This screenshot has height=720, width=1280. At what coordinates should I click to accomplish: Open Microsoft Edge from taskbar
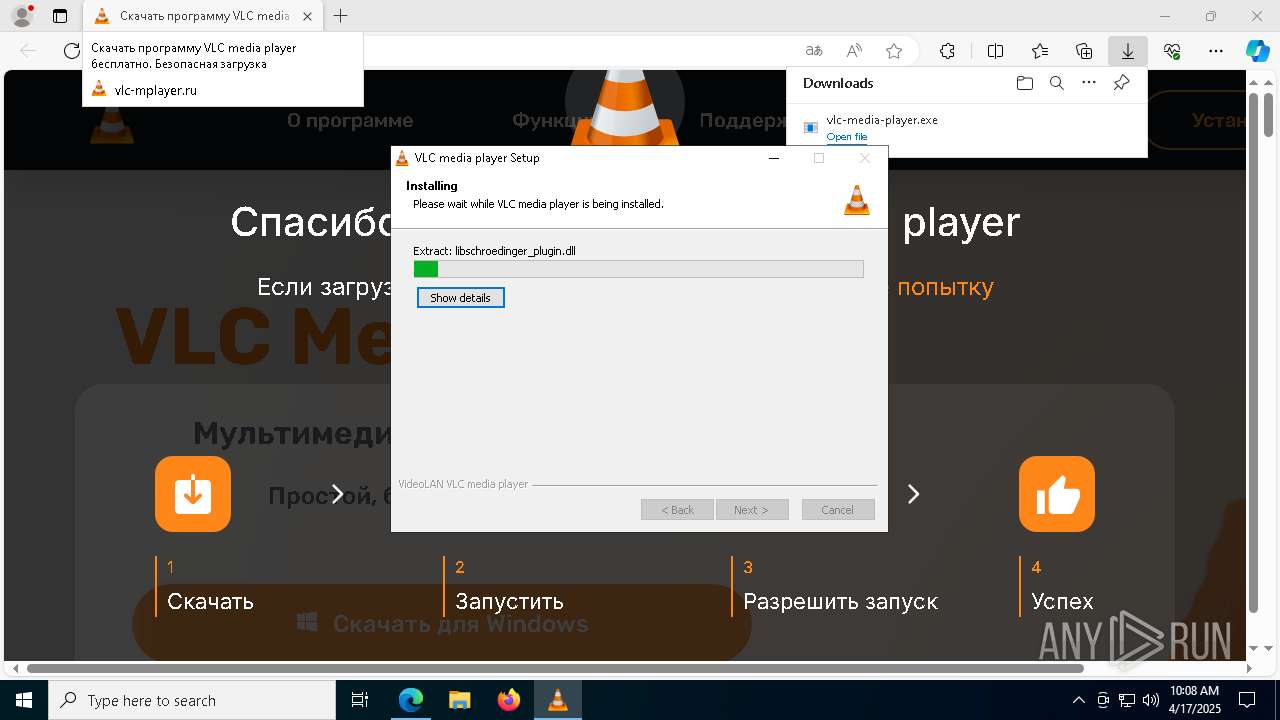tap(411, 700)
